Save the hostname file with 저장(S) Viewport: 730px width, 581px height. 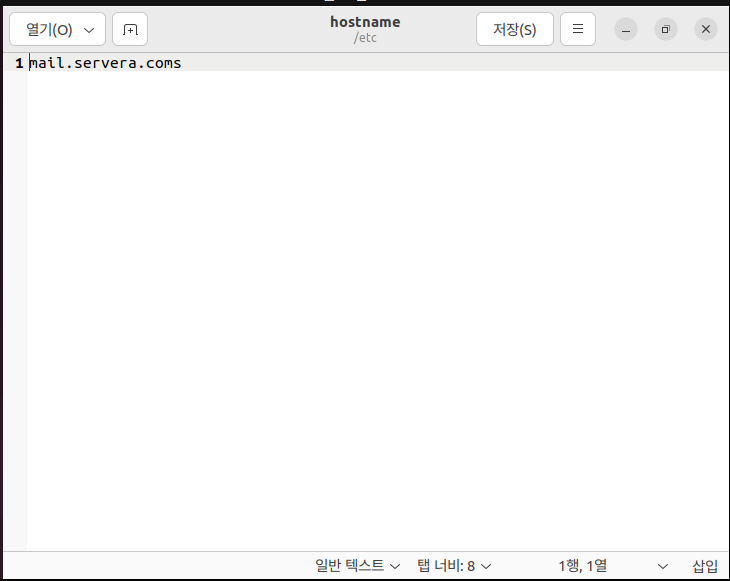[514, 29]
